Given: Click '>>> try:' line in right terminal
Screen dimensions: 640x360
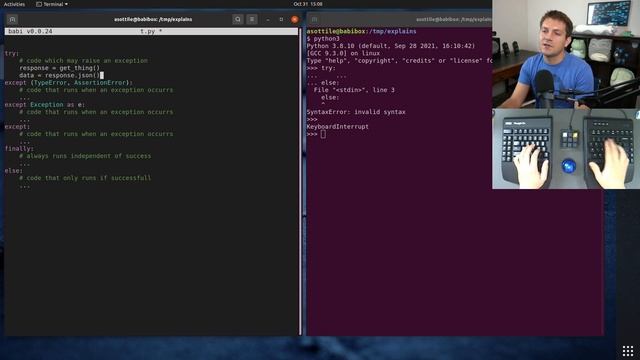Looking at the screenshot, I should (321, 68).
